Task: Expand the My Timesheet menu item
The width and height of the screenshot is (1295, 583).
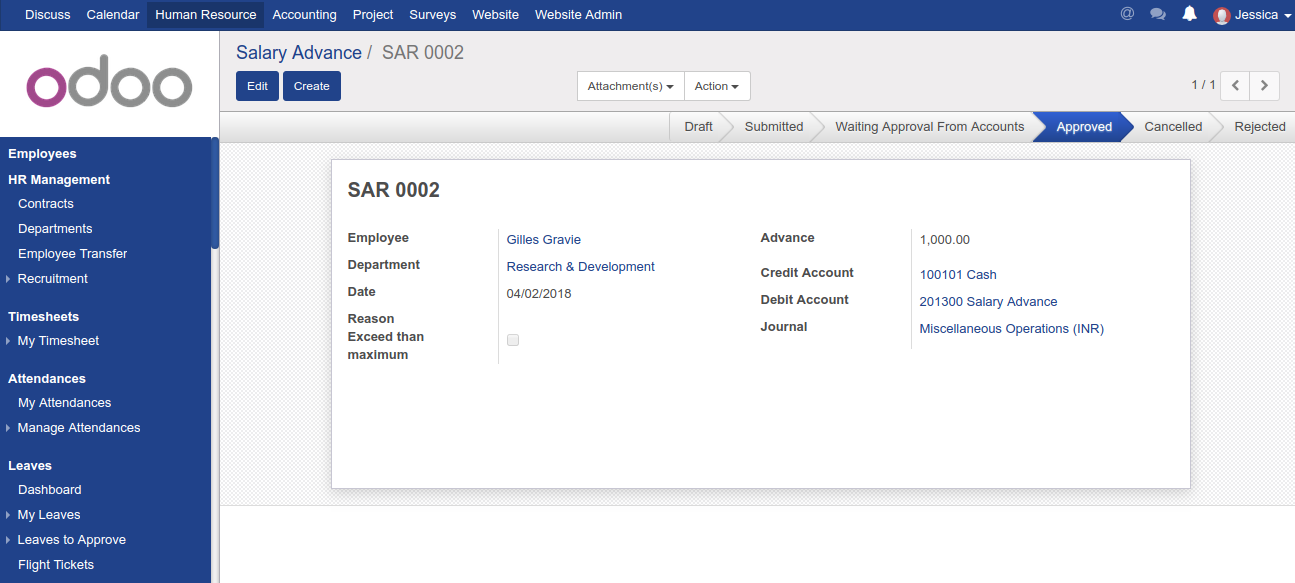Action: [58, 341]
